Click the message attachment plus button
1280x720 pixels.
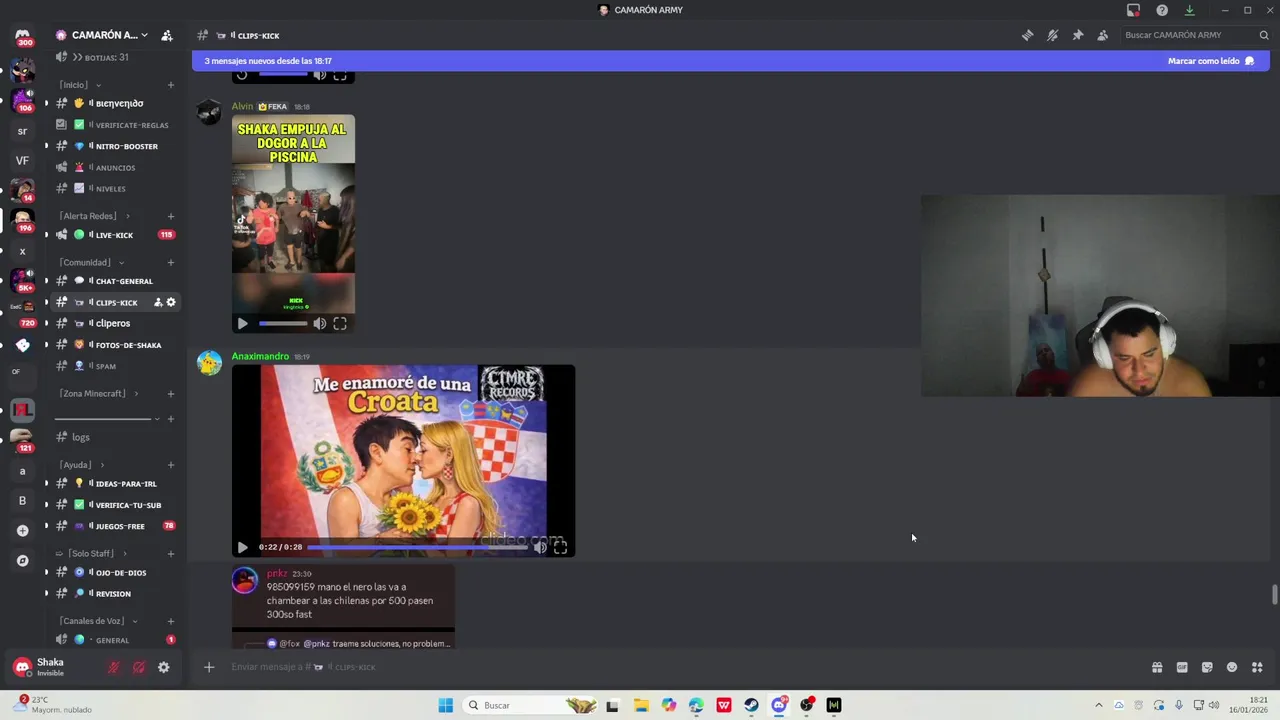coord(209,667)
